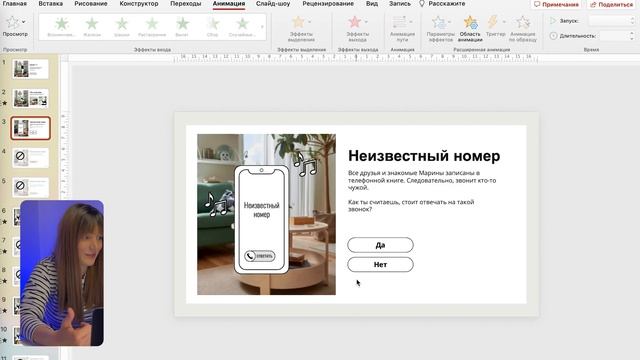The height and width of the screenshot is (360, 640).
Task: Click the Поделиться share button
Action: click(x=611, y=4)
